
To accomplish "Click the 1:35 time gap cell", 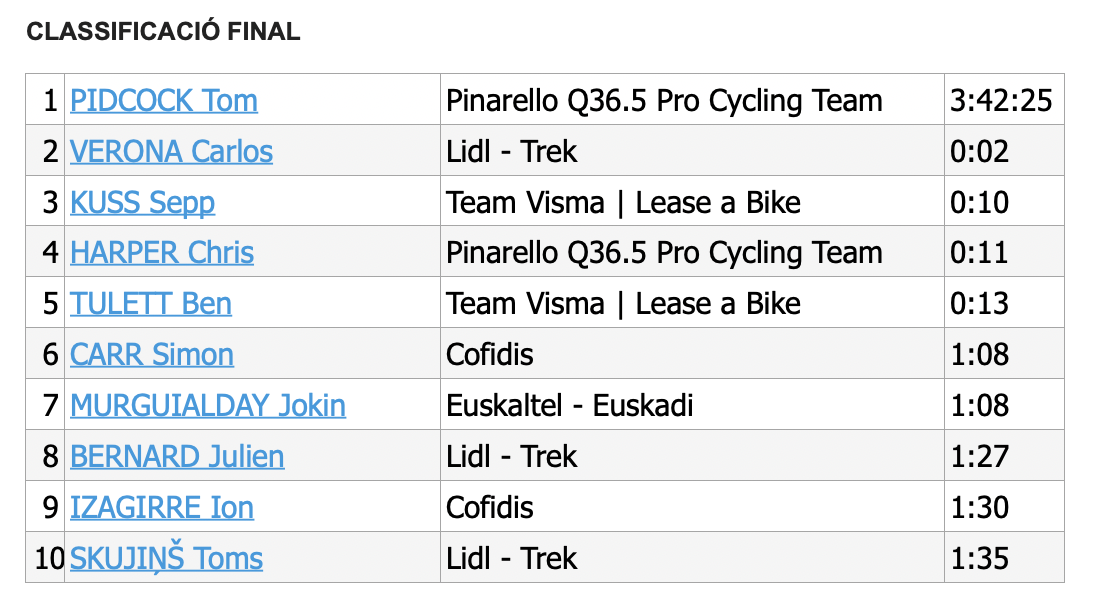I will 1004,557.
